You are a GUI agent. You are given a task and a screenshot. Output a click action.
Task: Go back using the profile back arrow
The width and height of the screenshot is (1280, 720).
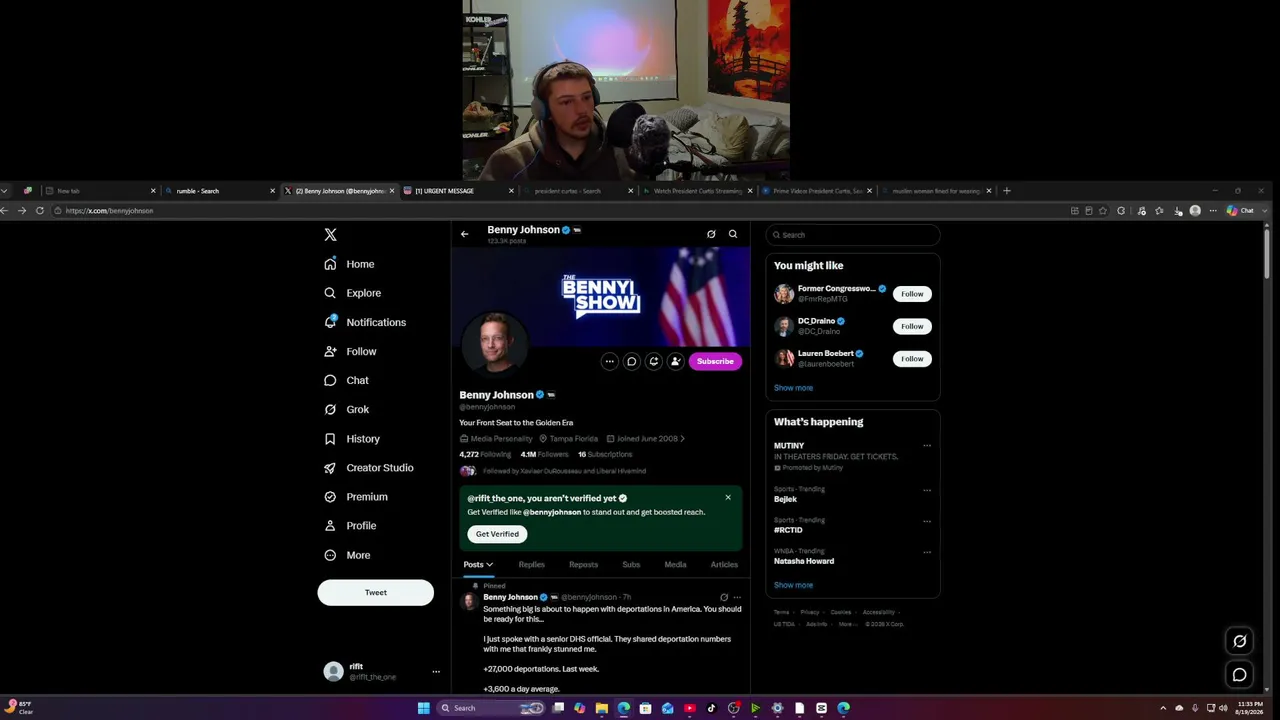click(x=464, y=234)
